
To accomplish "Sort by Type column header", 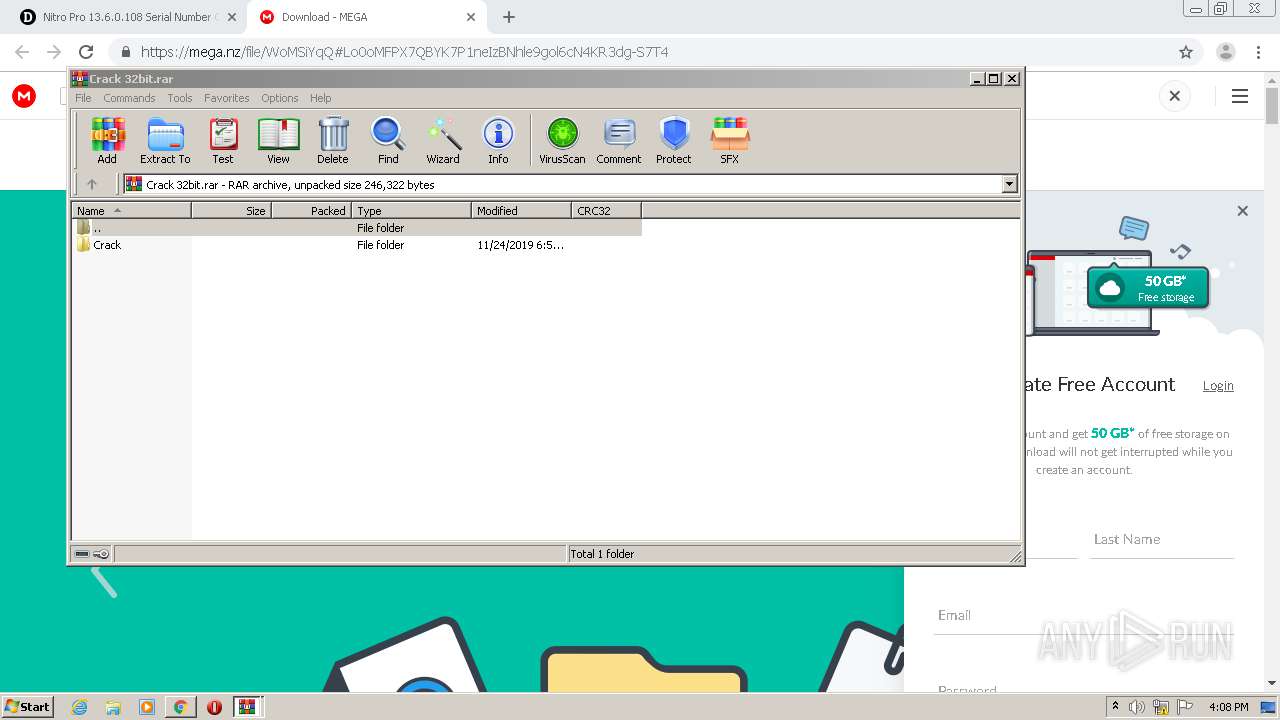I will [x=411, y=210].
